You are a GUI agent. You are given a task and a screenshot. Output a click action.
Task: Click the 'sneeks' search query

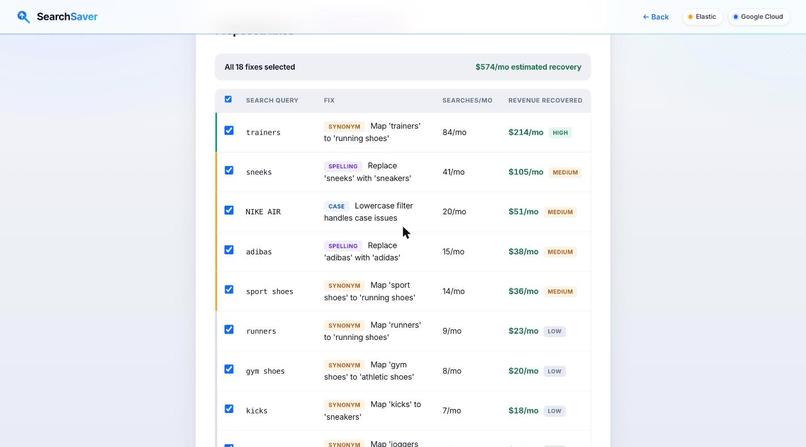click(259, 172)
